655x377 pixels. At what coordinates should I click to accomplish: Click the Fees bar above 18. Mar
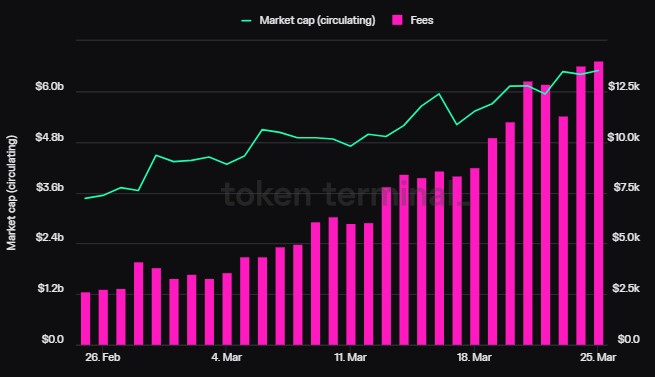pyautogui.click(x=475, y=257)
